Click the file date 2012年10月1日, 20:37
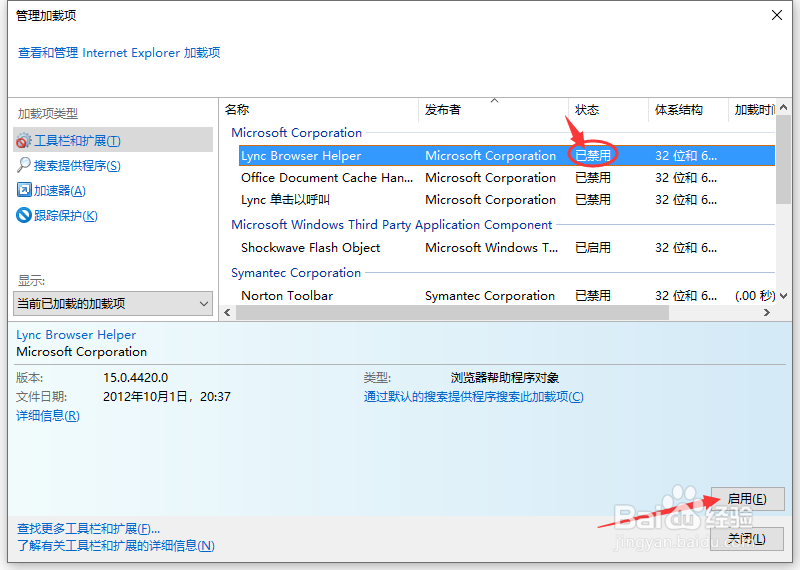This screenshot has width=800, height=570. (167, 396)
